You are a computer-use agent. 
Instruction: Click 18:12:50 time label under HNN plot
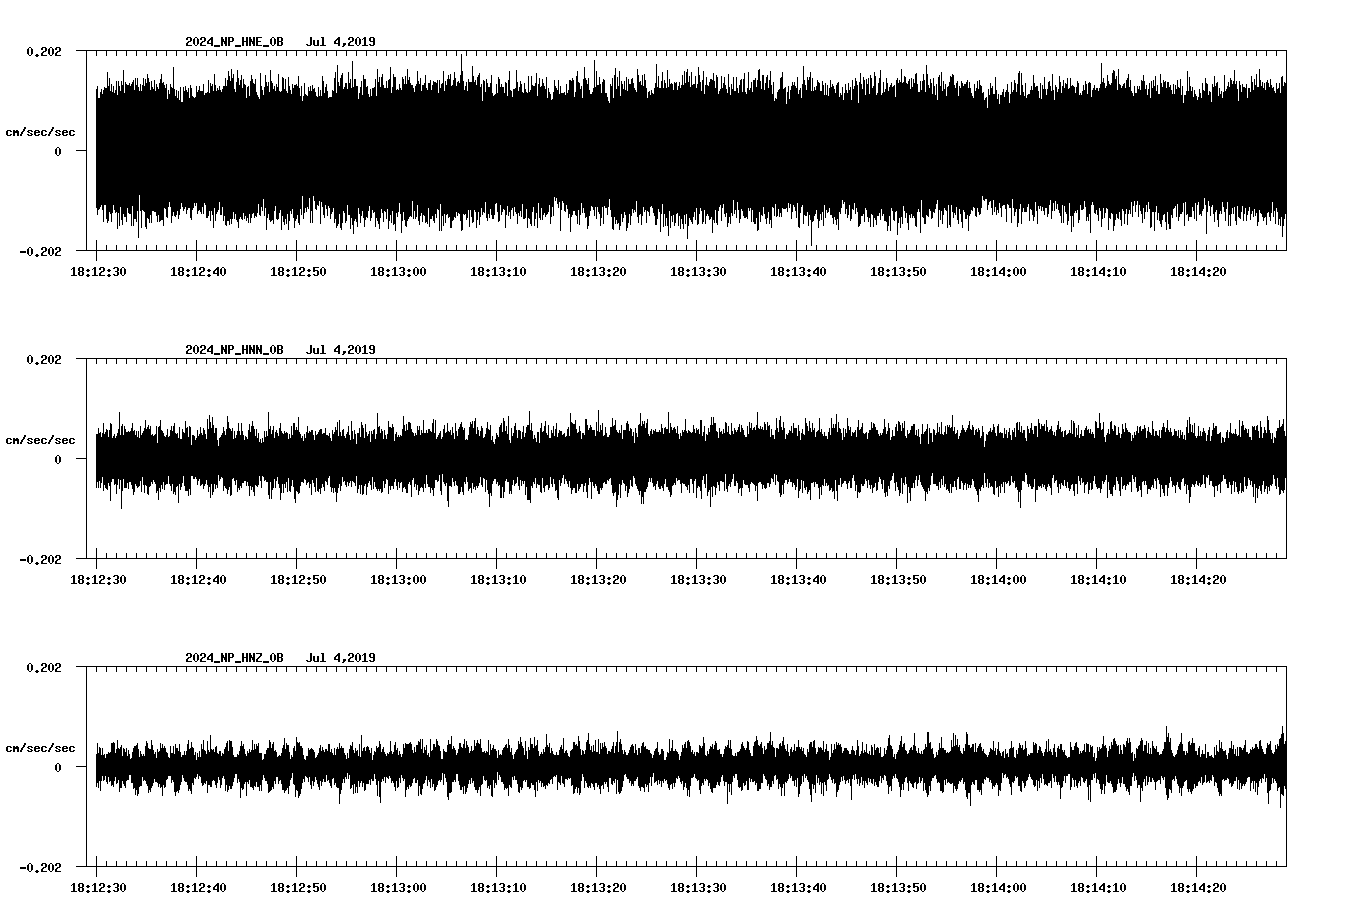tap(298, 579)
